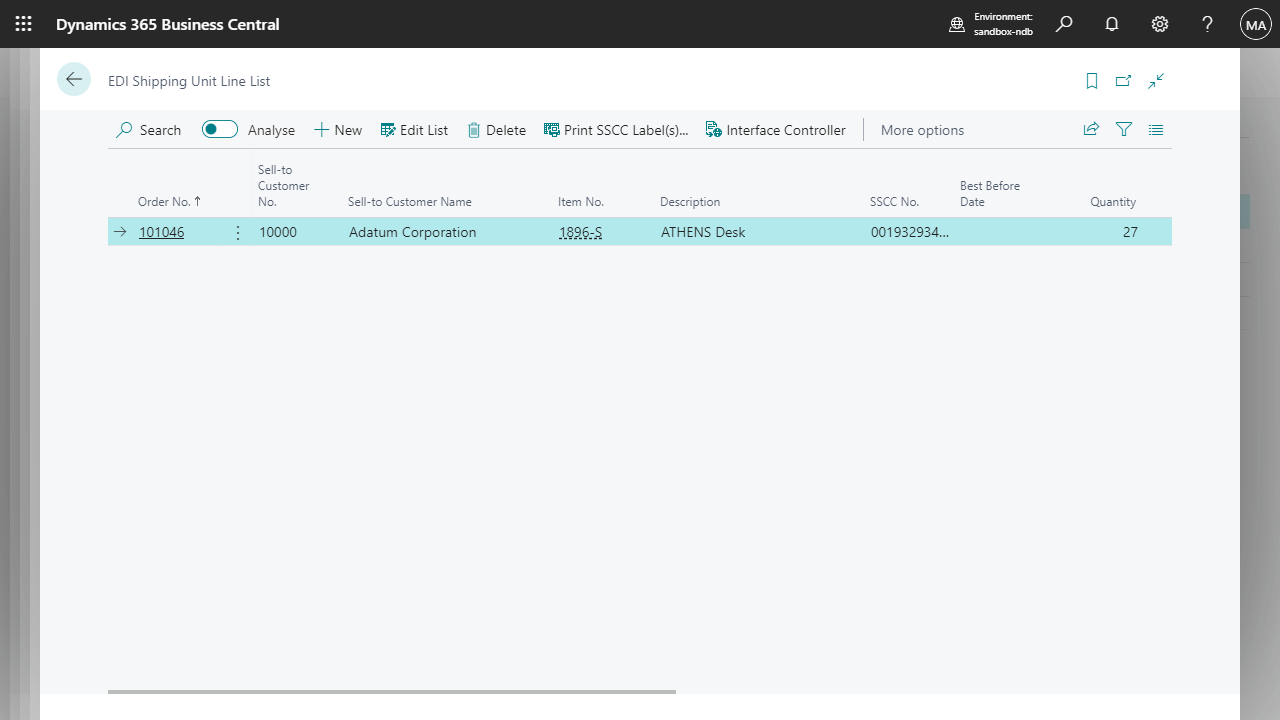Screen dimensions: 1280x720
Task: Toggle the filter pane funnel icon
Action: coord(1124,130)
